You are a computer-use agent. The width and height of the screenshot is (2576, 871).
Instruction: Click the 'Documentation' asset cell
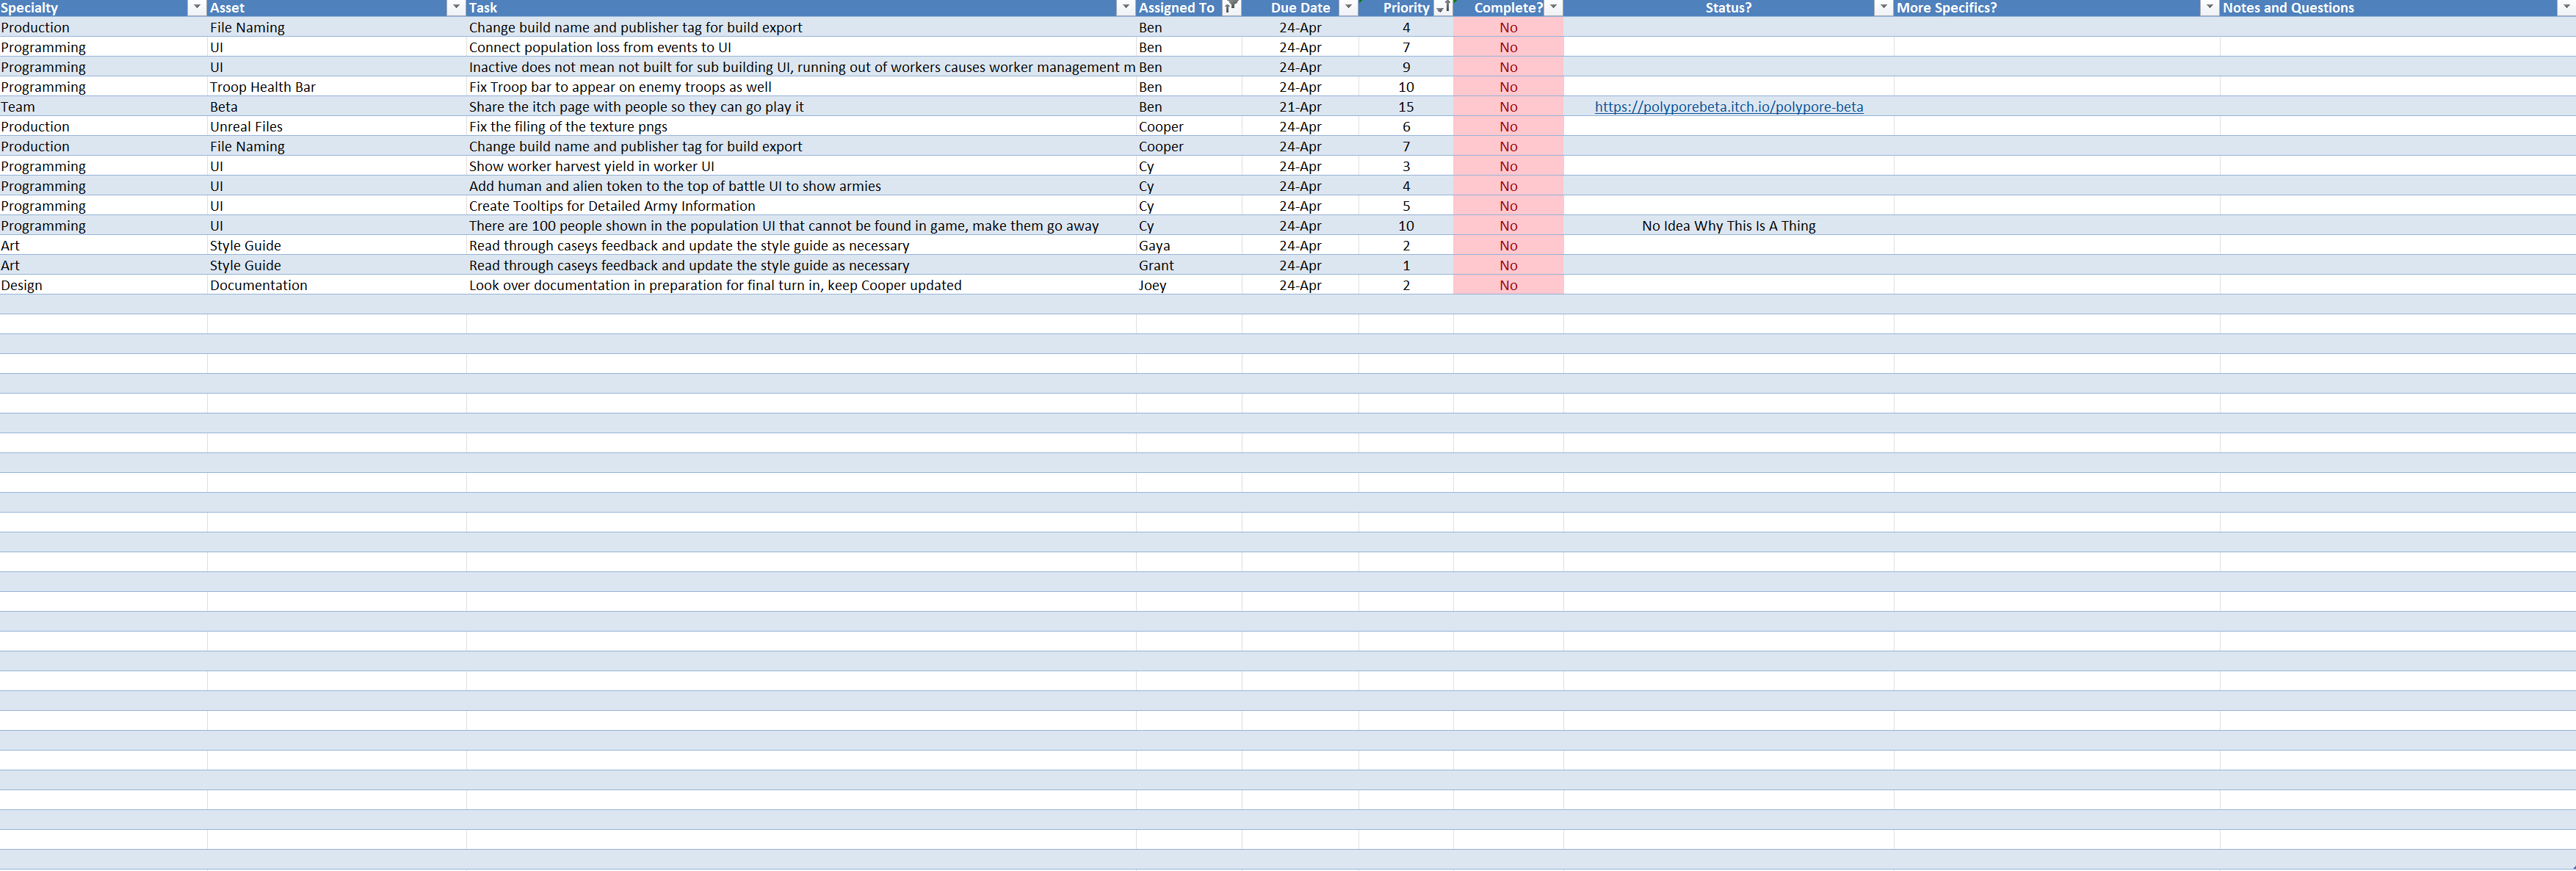[x=259, y=285]
